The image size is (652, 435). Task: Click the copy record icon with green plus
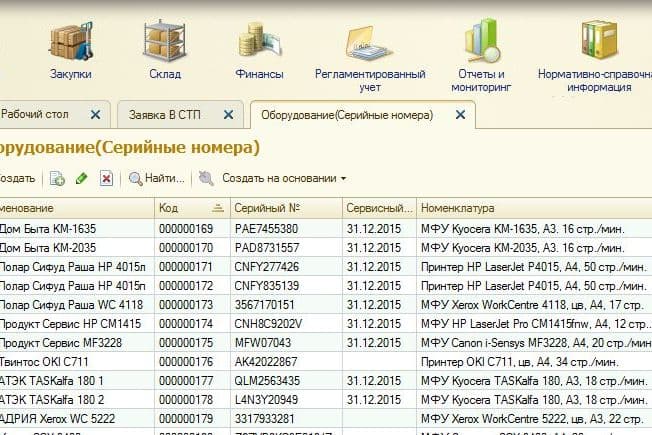click(57, 179)
